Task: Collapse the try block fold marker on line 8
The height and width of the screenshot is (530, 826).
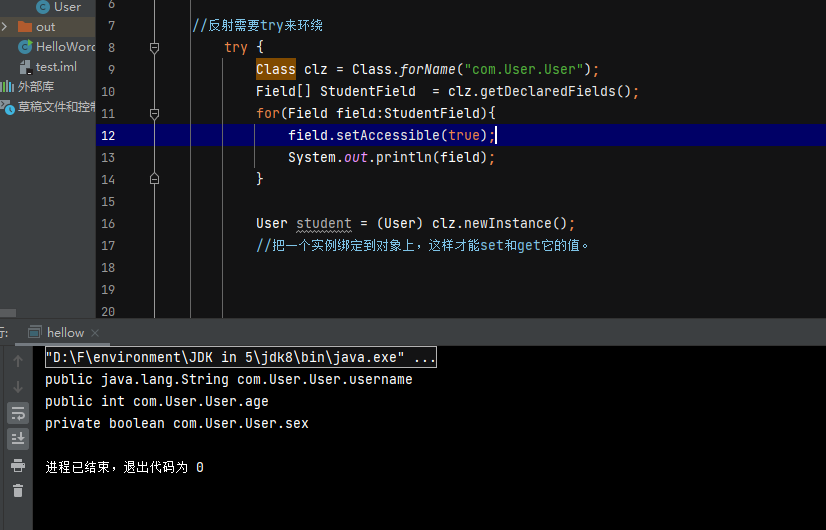Action: pyautogui.click(x=154, y=47)
